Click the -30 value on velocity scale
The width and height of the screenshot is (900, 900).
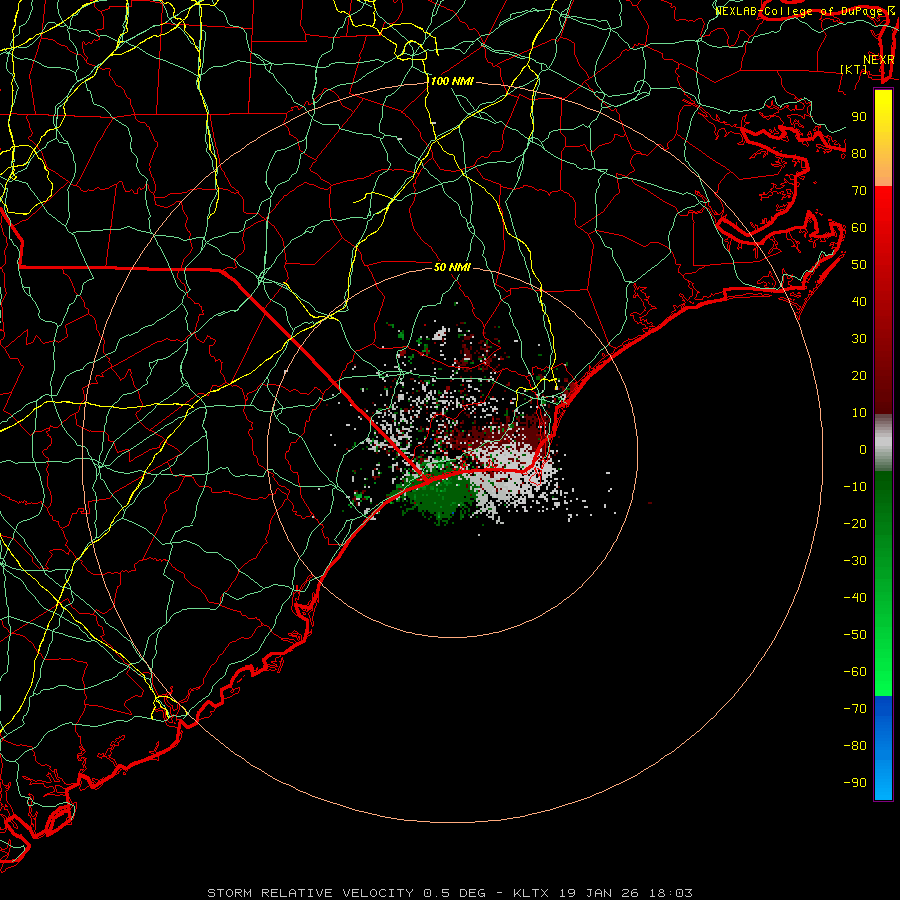click(855, 561)
